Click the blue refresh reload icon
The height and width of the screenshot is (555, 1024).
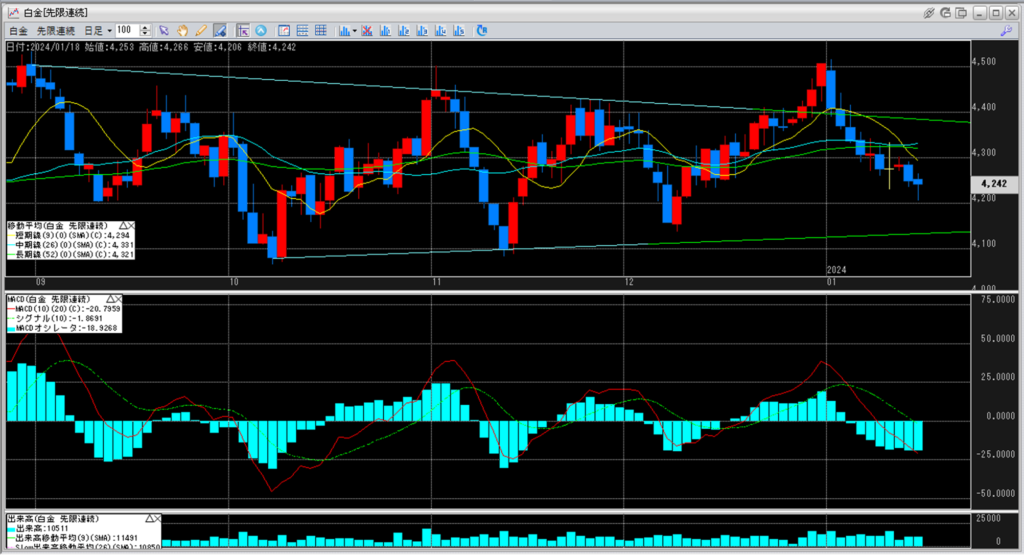(482, 31)
